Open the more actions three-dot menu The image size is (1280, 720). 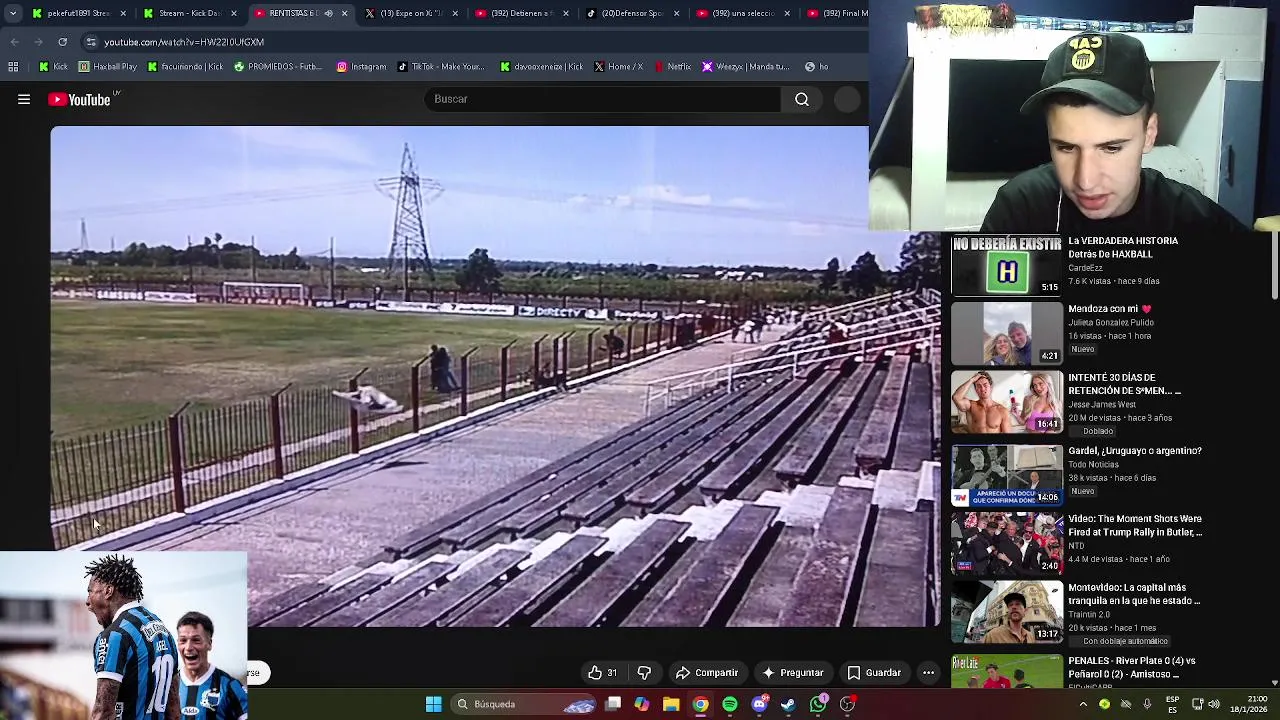click(928, 673)
